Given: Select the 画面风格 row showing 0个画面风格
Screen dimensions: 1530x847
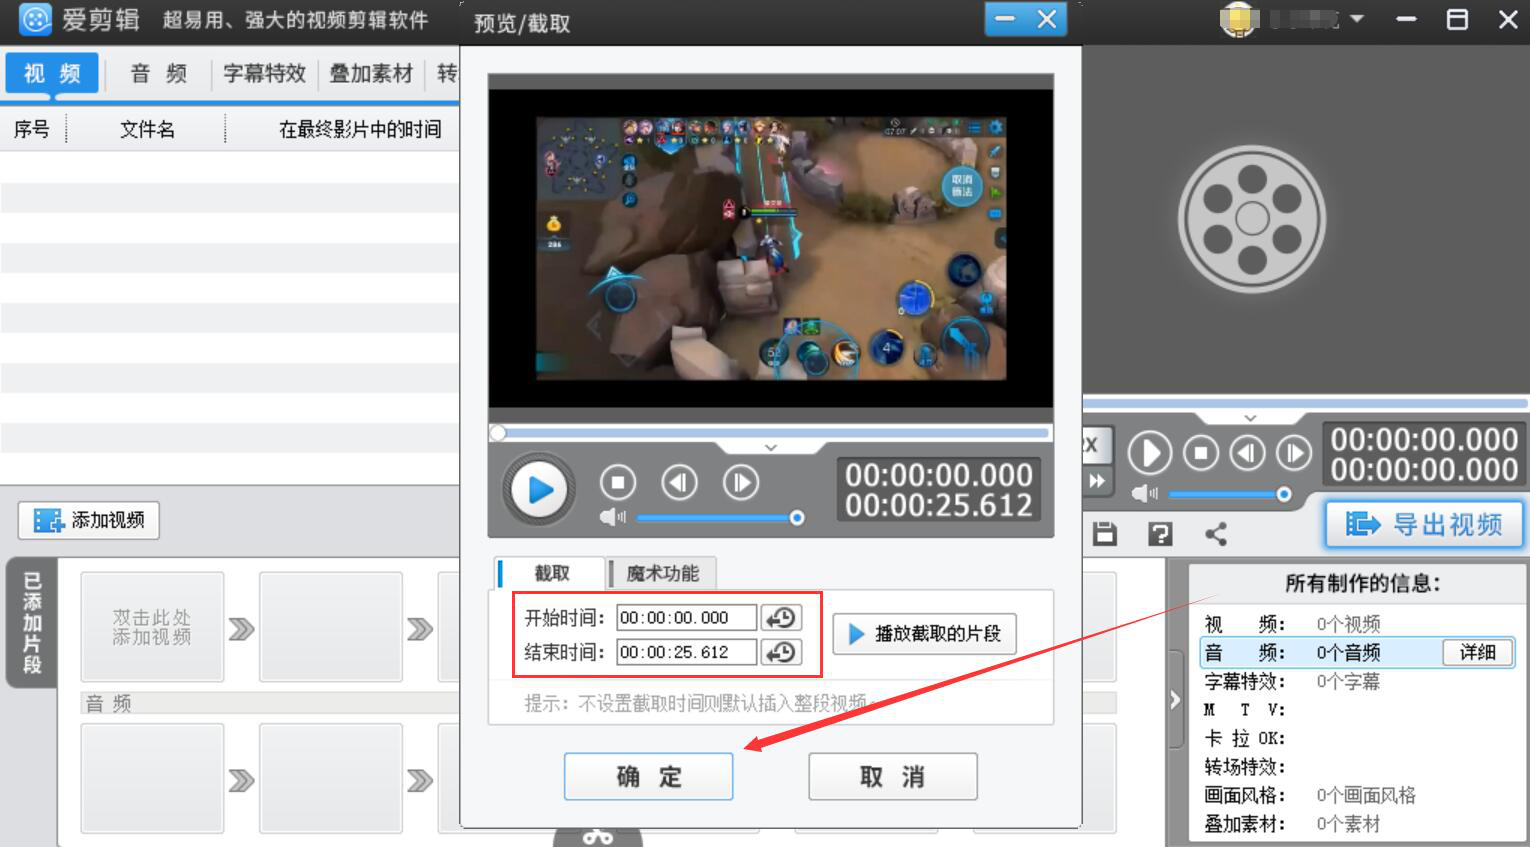Looking at the screenshot, I should click(x=1357, y=795).
